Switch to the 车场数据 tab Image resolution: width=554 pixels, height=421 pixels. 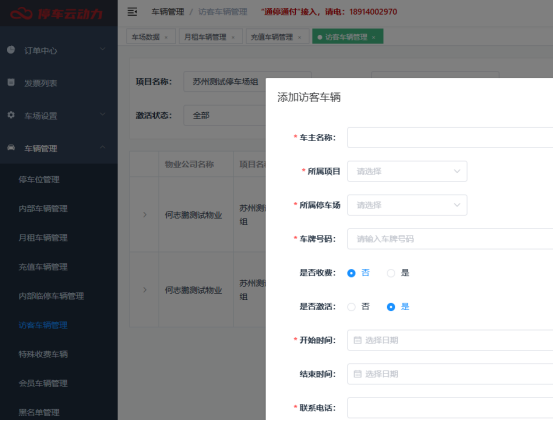coord(151,37)
